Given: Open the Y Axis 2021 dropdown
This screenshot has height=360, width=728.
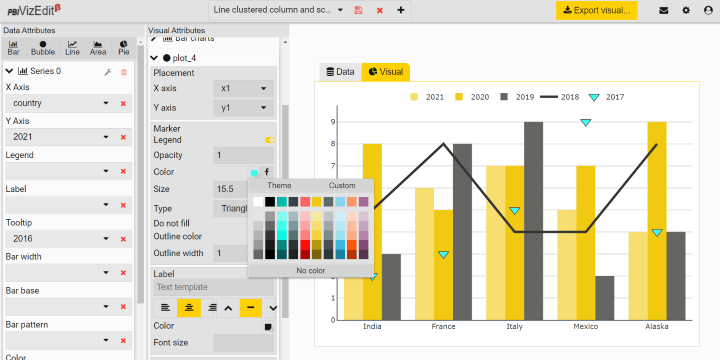Looking at the screenshot, I should pyautogui.click(x=106, y=137).
